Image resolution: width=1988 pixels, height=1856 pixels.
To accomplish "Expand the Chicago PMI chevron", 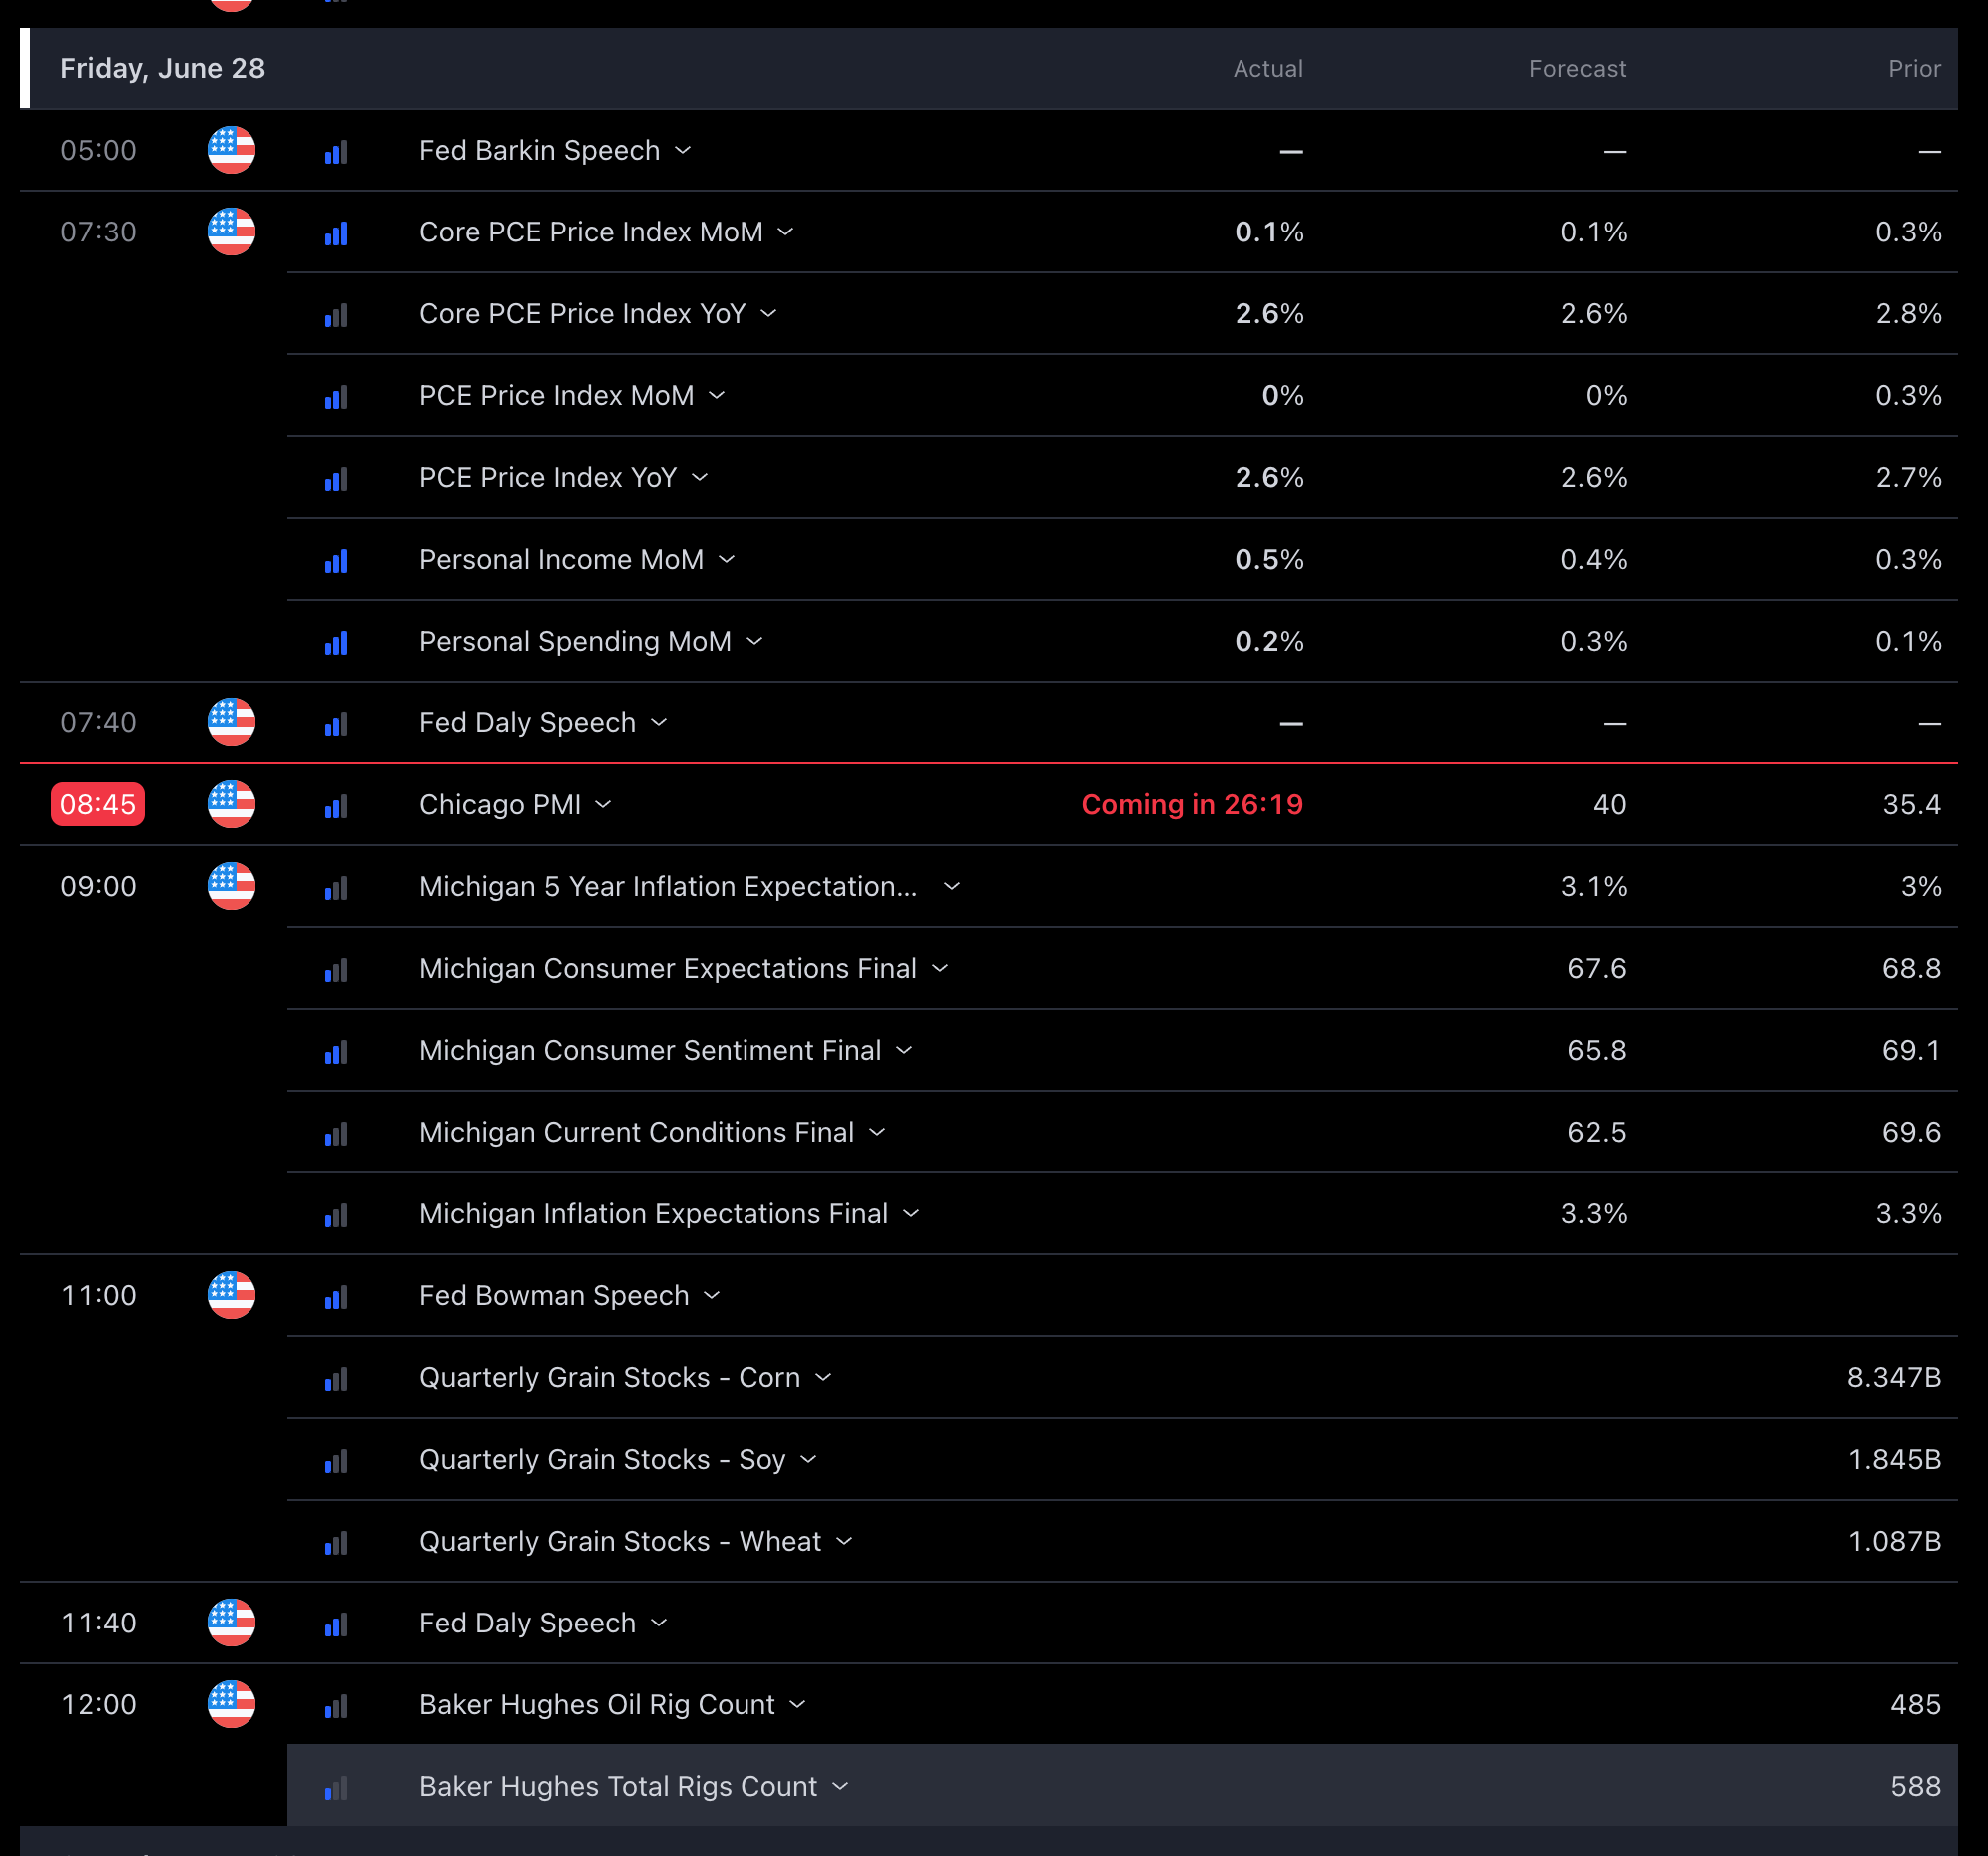I will pyautogui.click(x=603, y=805).
